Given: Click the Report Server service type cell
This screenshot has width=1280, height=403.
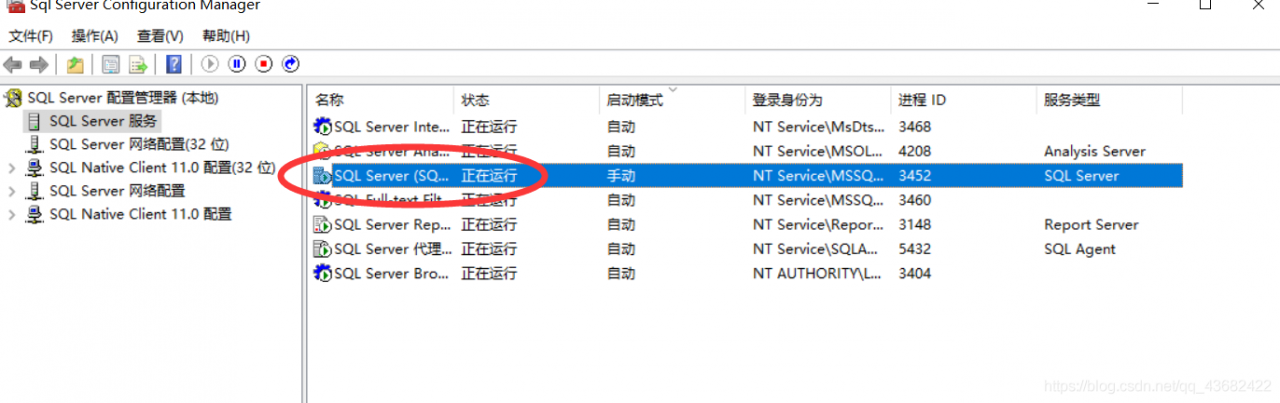Looking at the screenshot, I should coord(1091,225).
